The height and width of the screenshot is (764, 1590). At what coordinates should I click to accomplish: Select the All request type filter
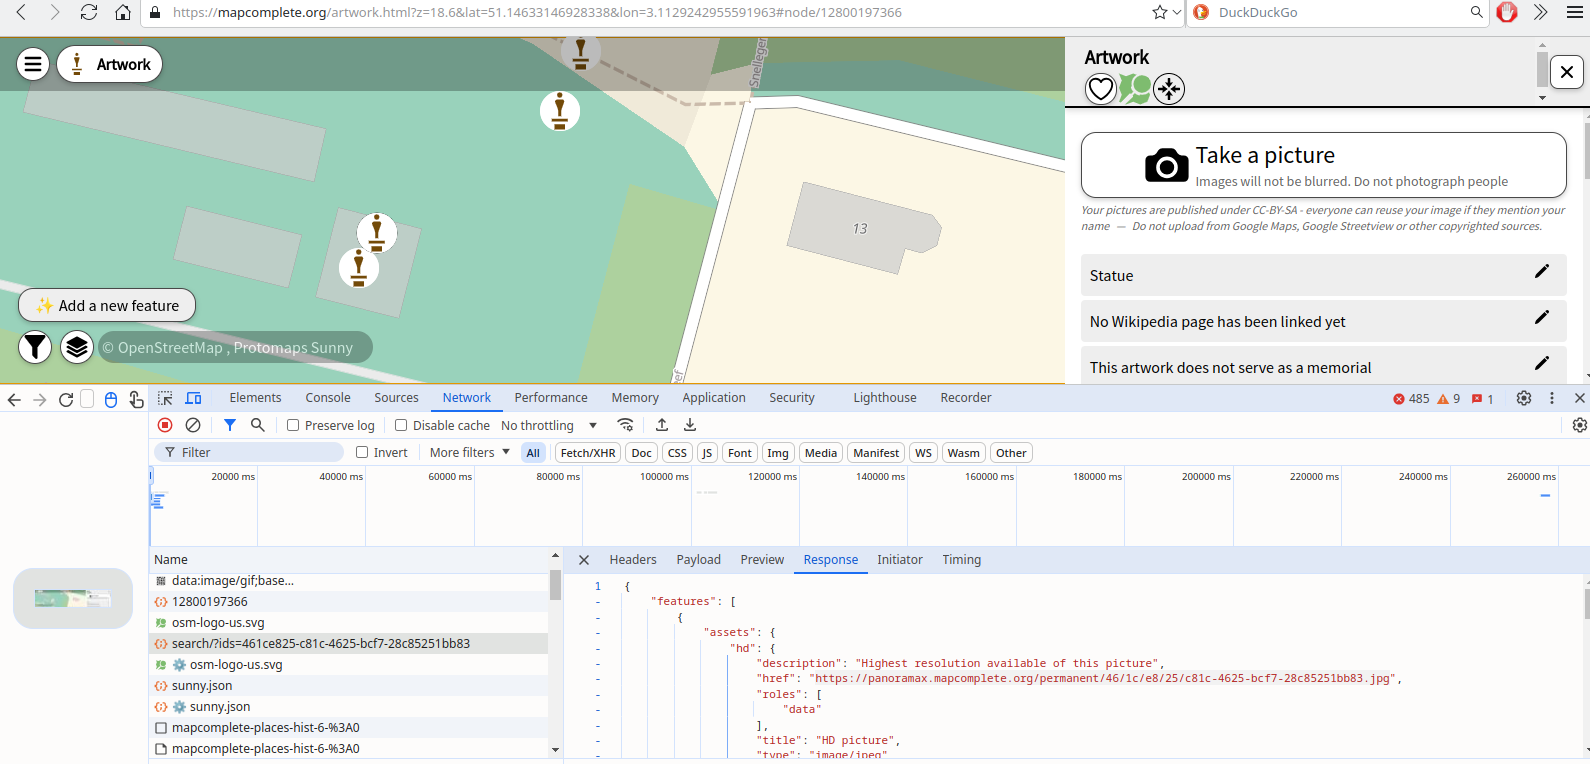(533, 453)
